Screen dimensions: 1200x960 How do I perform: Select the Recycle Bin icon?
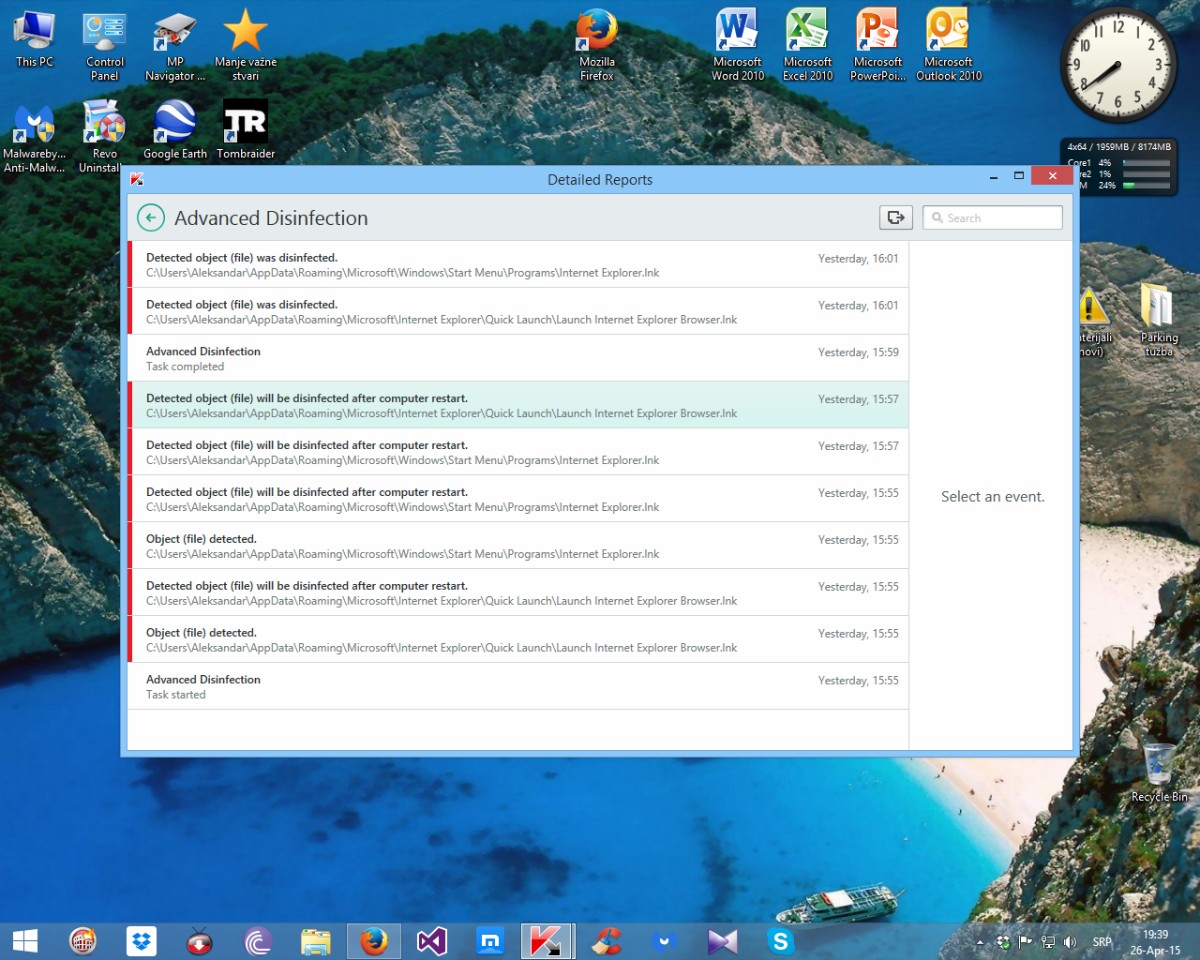[x=1159, y=772]
